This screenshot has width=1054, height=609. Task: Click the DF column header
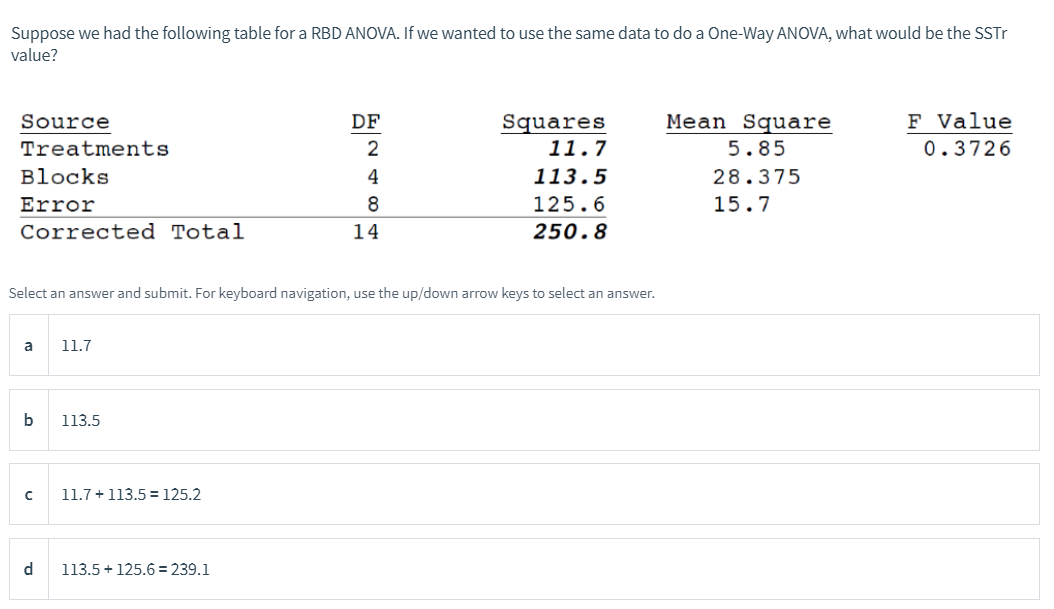pos(364,120)
